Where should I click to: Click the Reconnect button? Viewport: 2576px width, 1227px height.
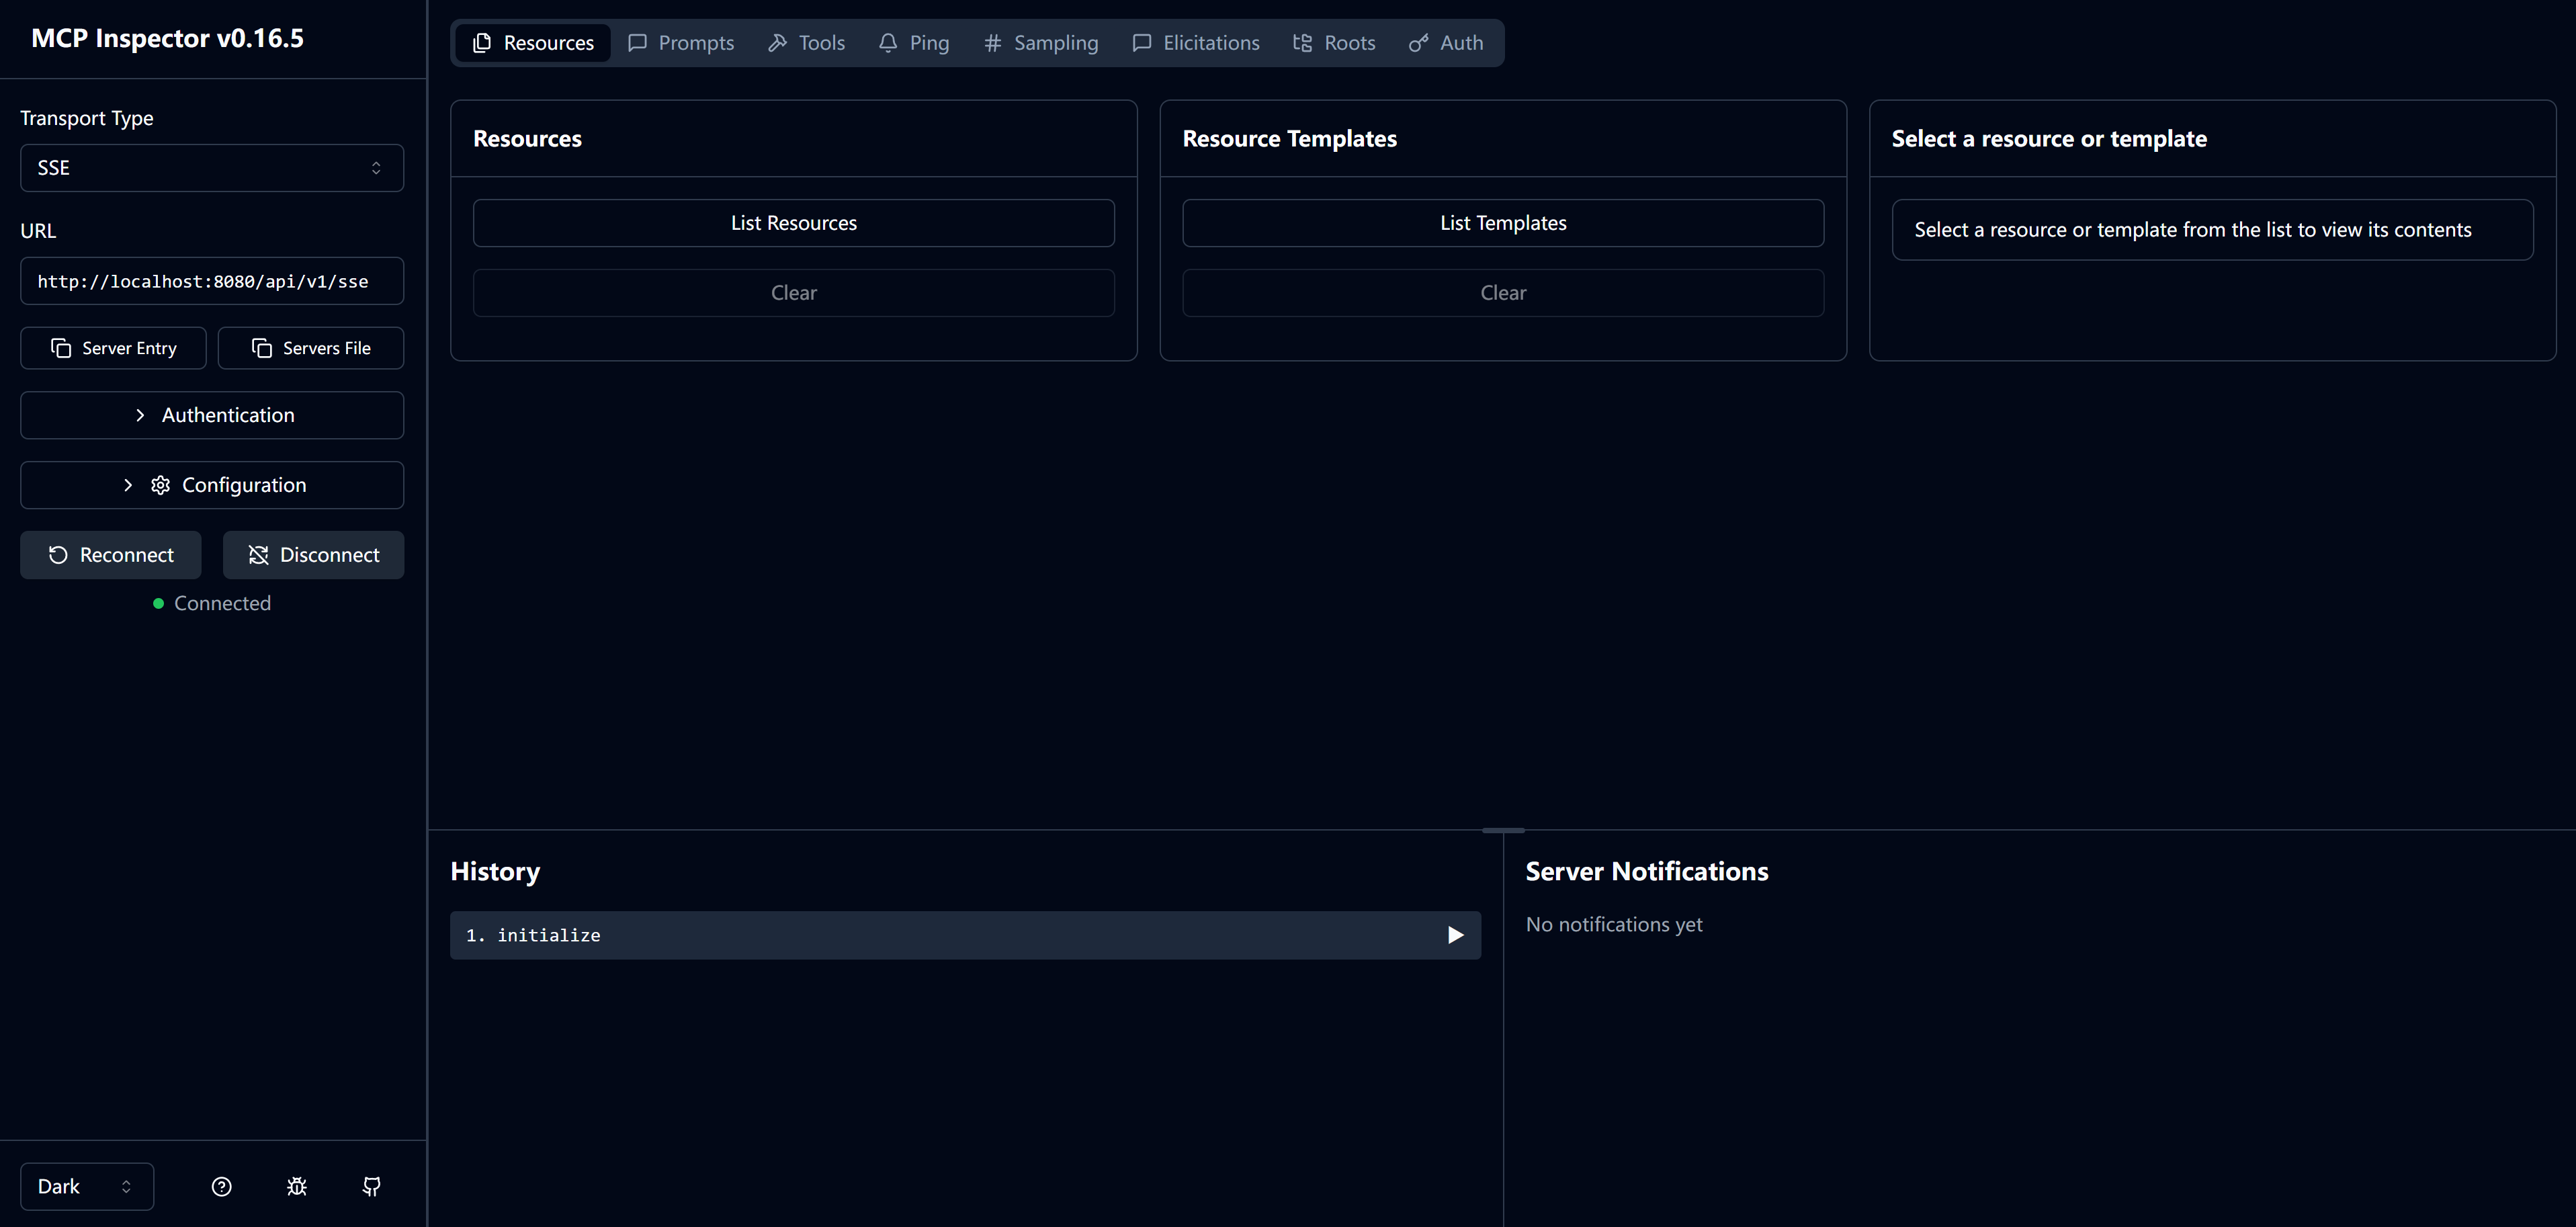point(111,555)
